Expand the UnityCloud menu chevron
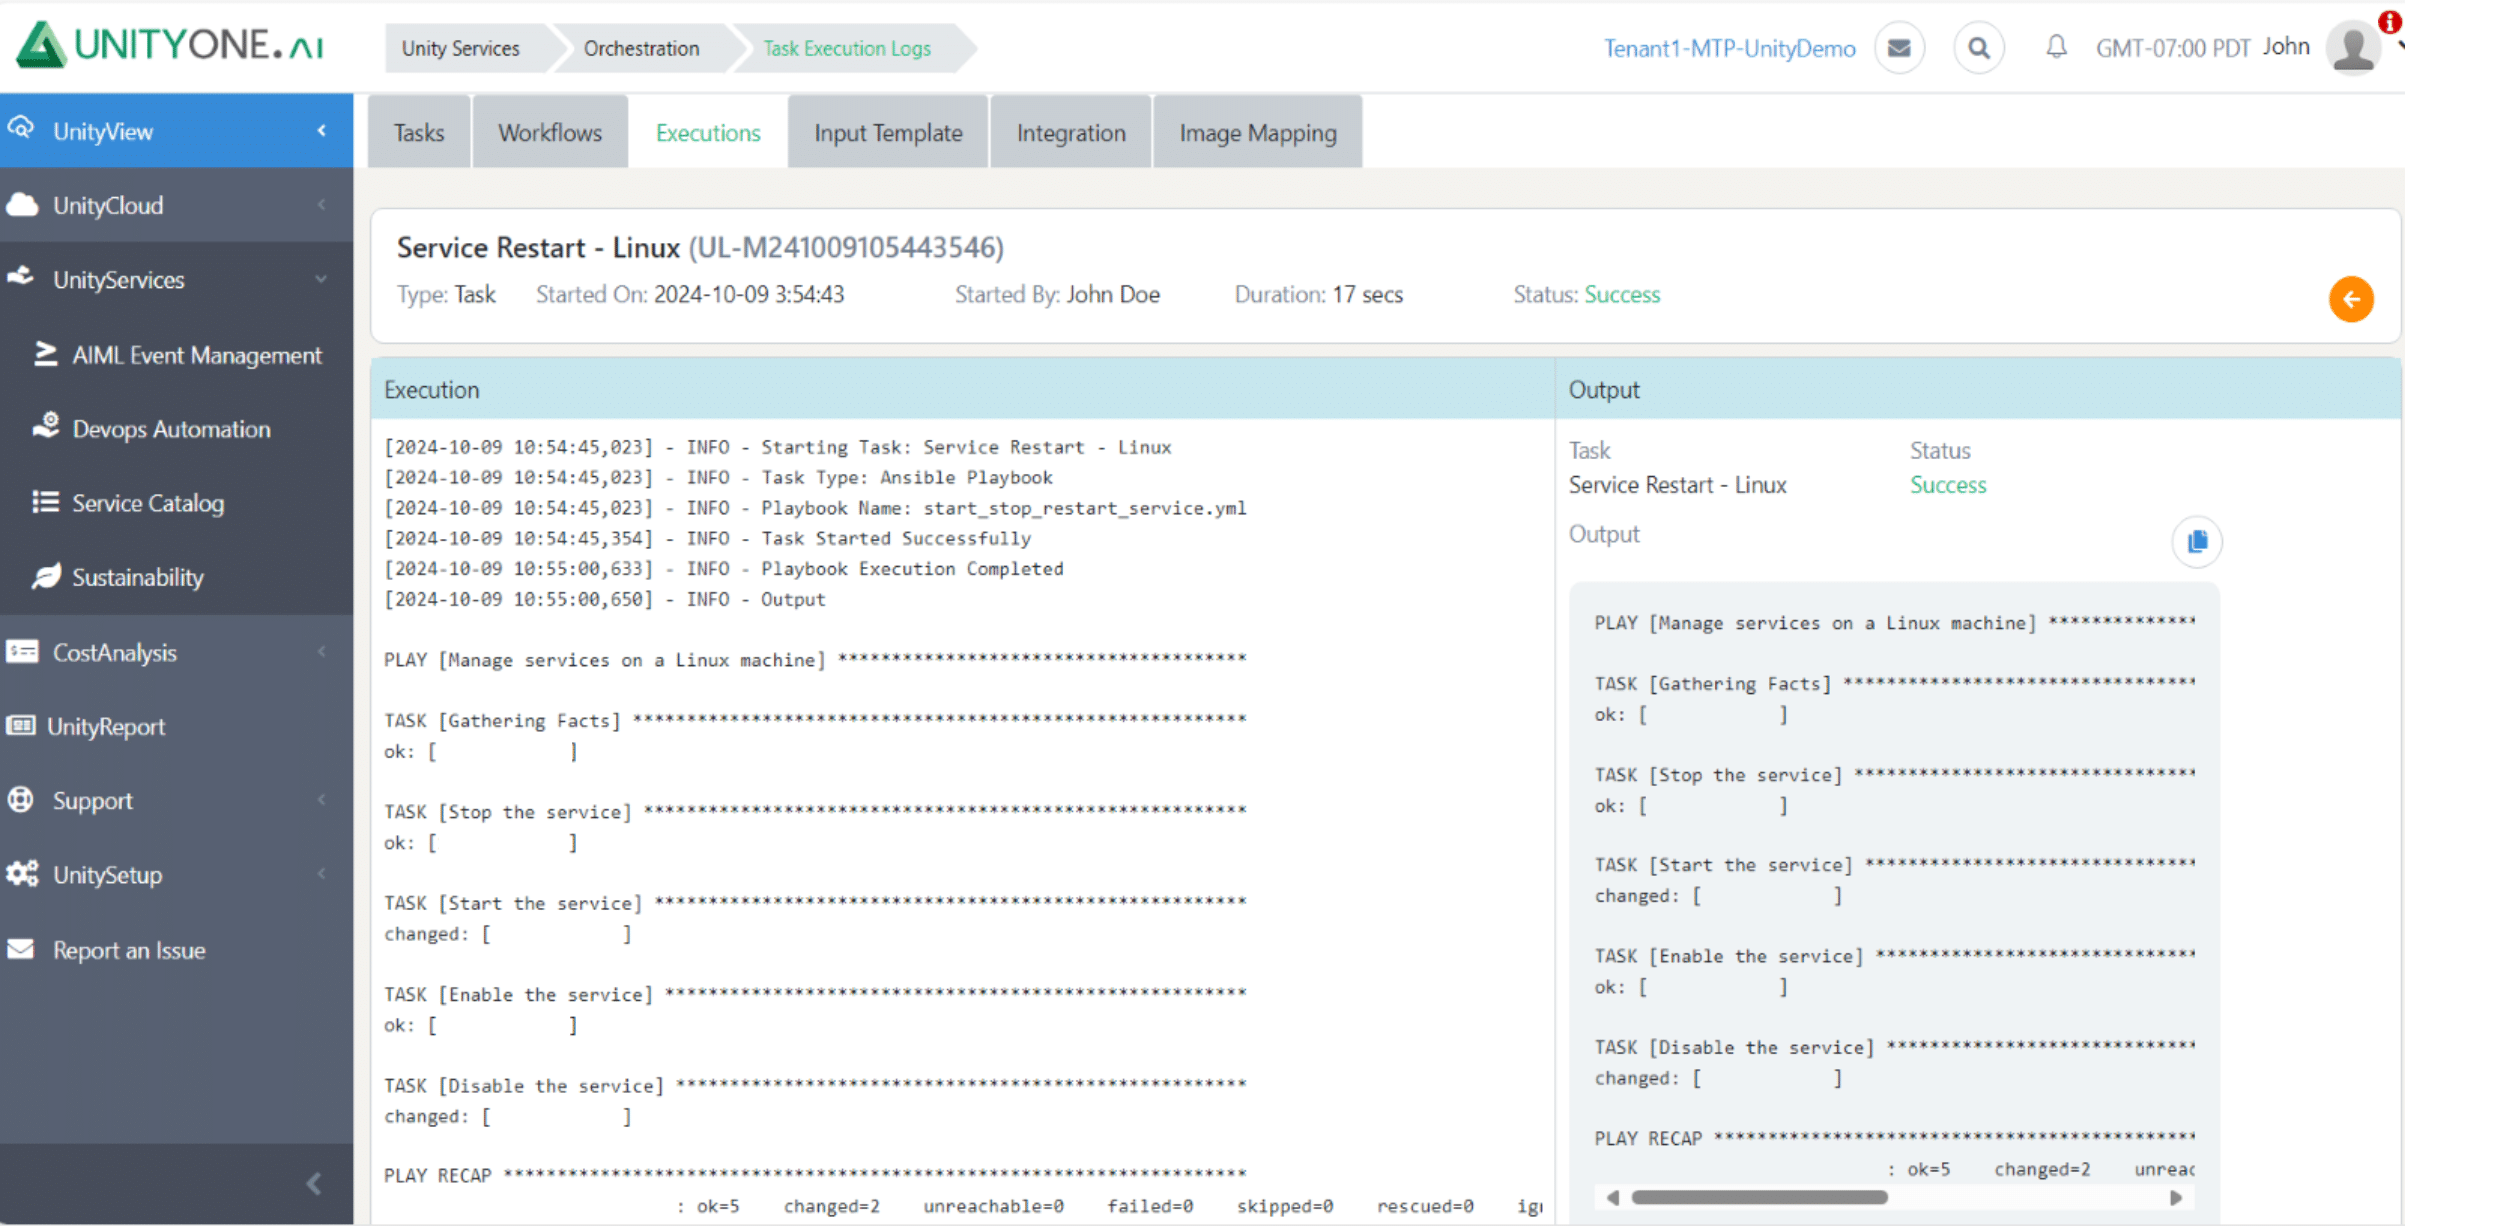2500x1227 pixels. (x=321, y=204)
